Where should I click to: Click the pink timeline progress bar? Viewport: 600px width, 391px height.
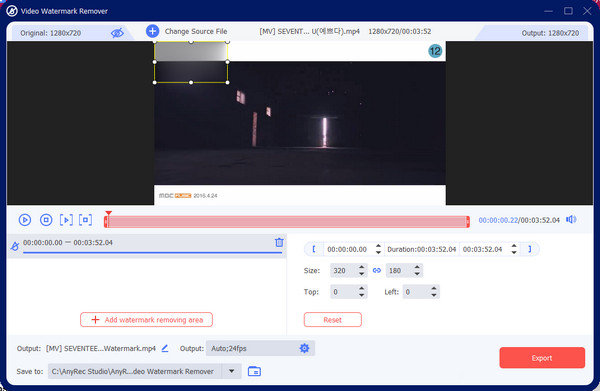[287, 222]
